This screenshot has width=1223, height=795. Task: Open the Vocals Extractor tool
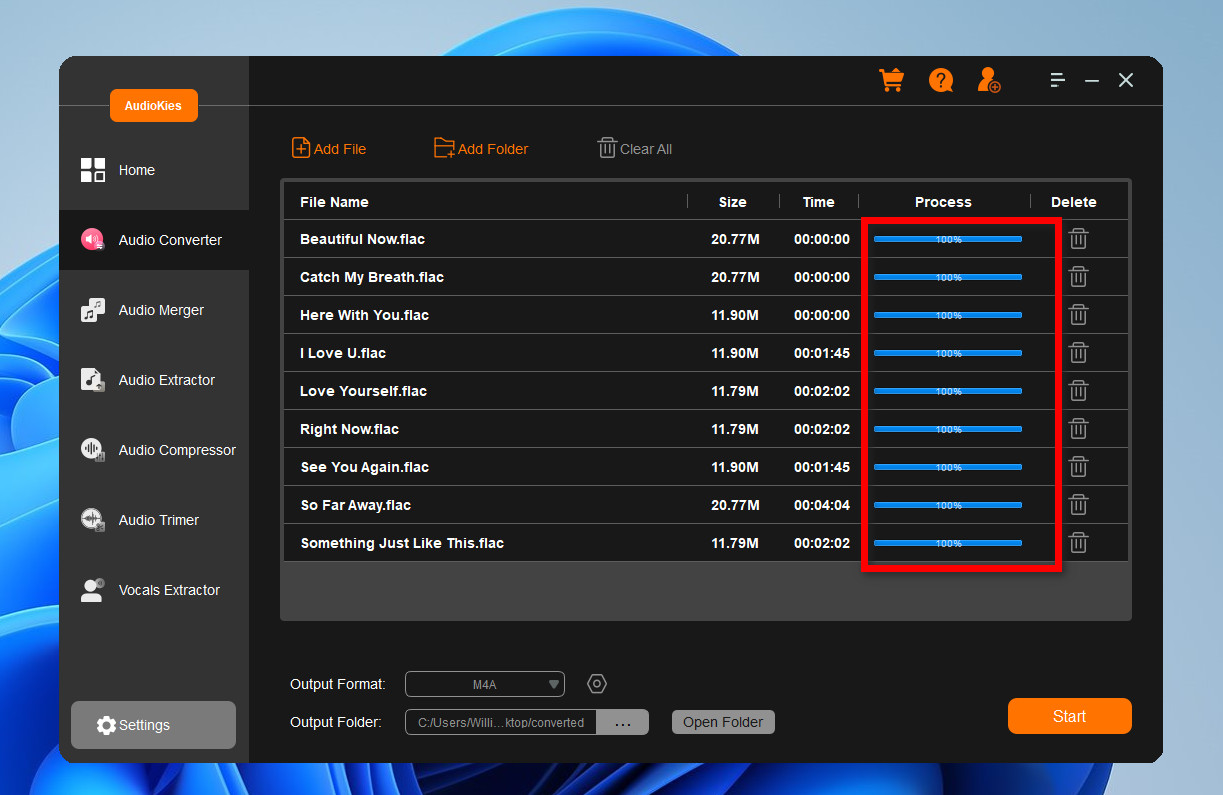coord(154,590)
